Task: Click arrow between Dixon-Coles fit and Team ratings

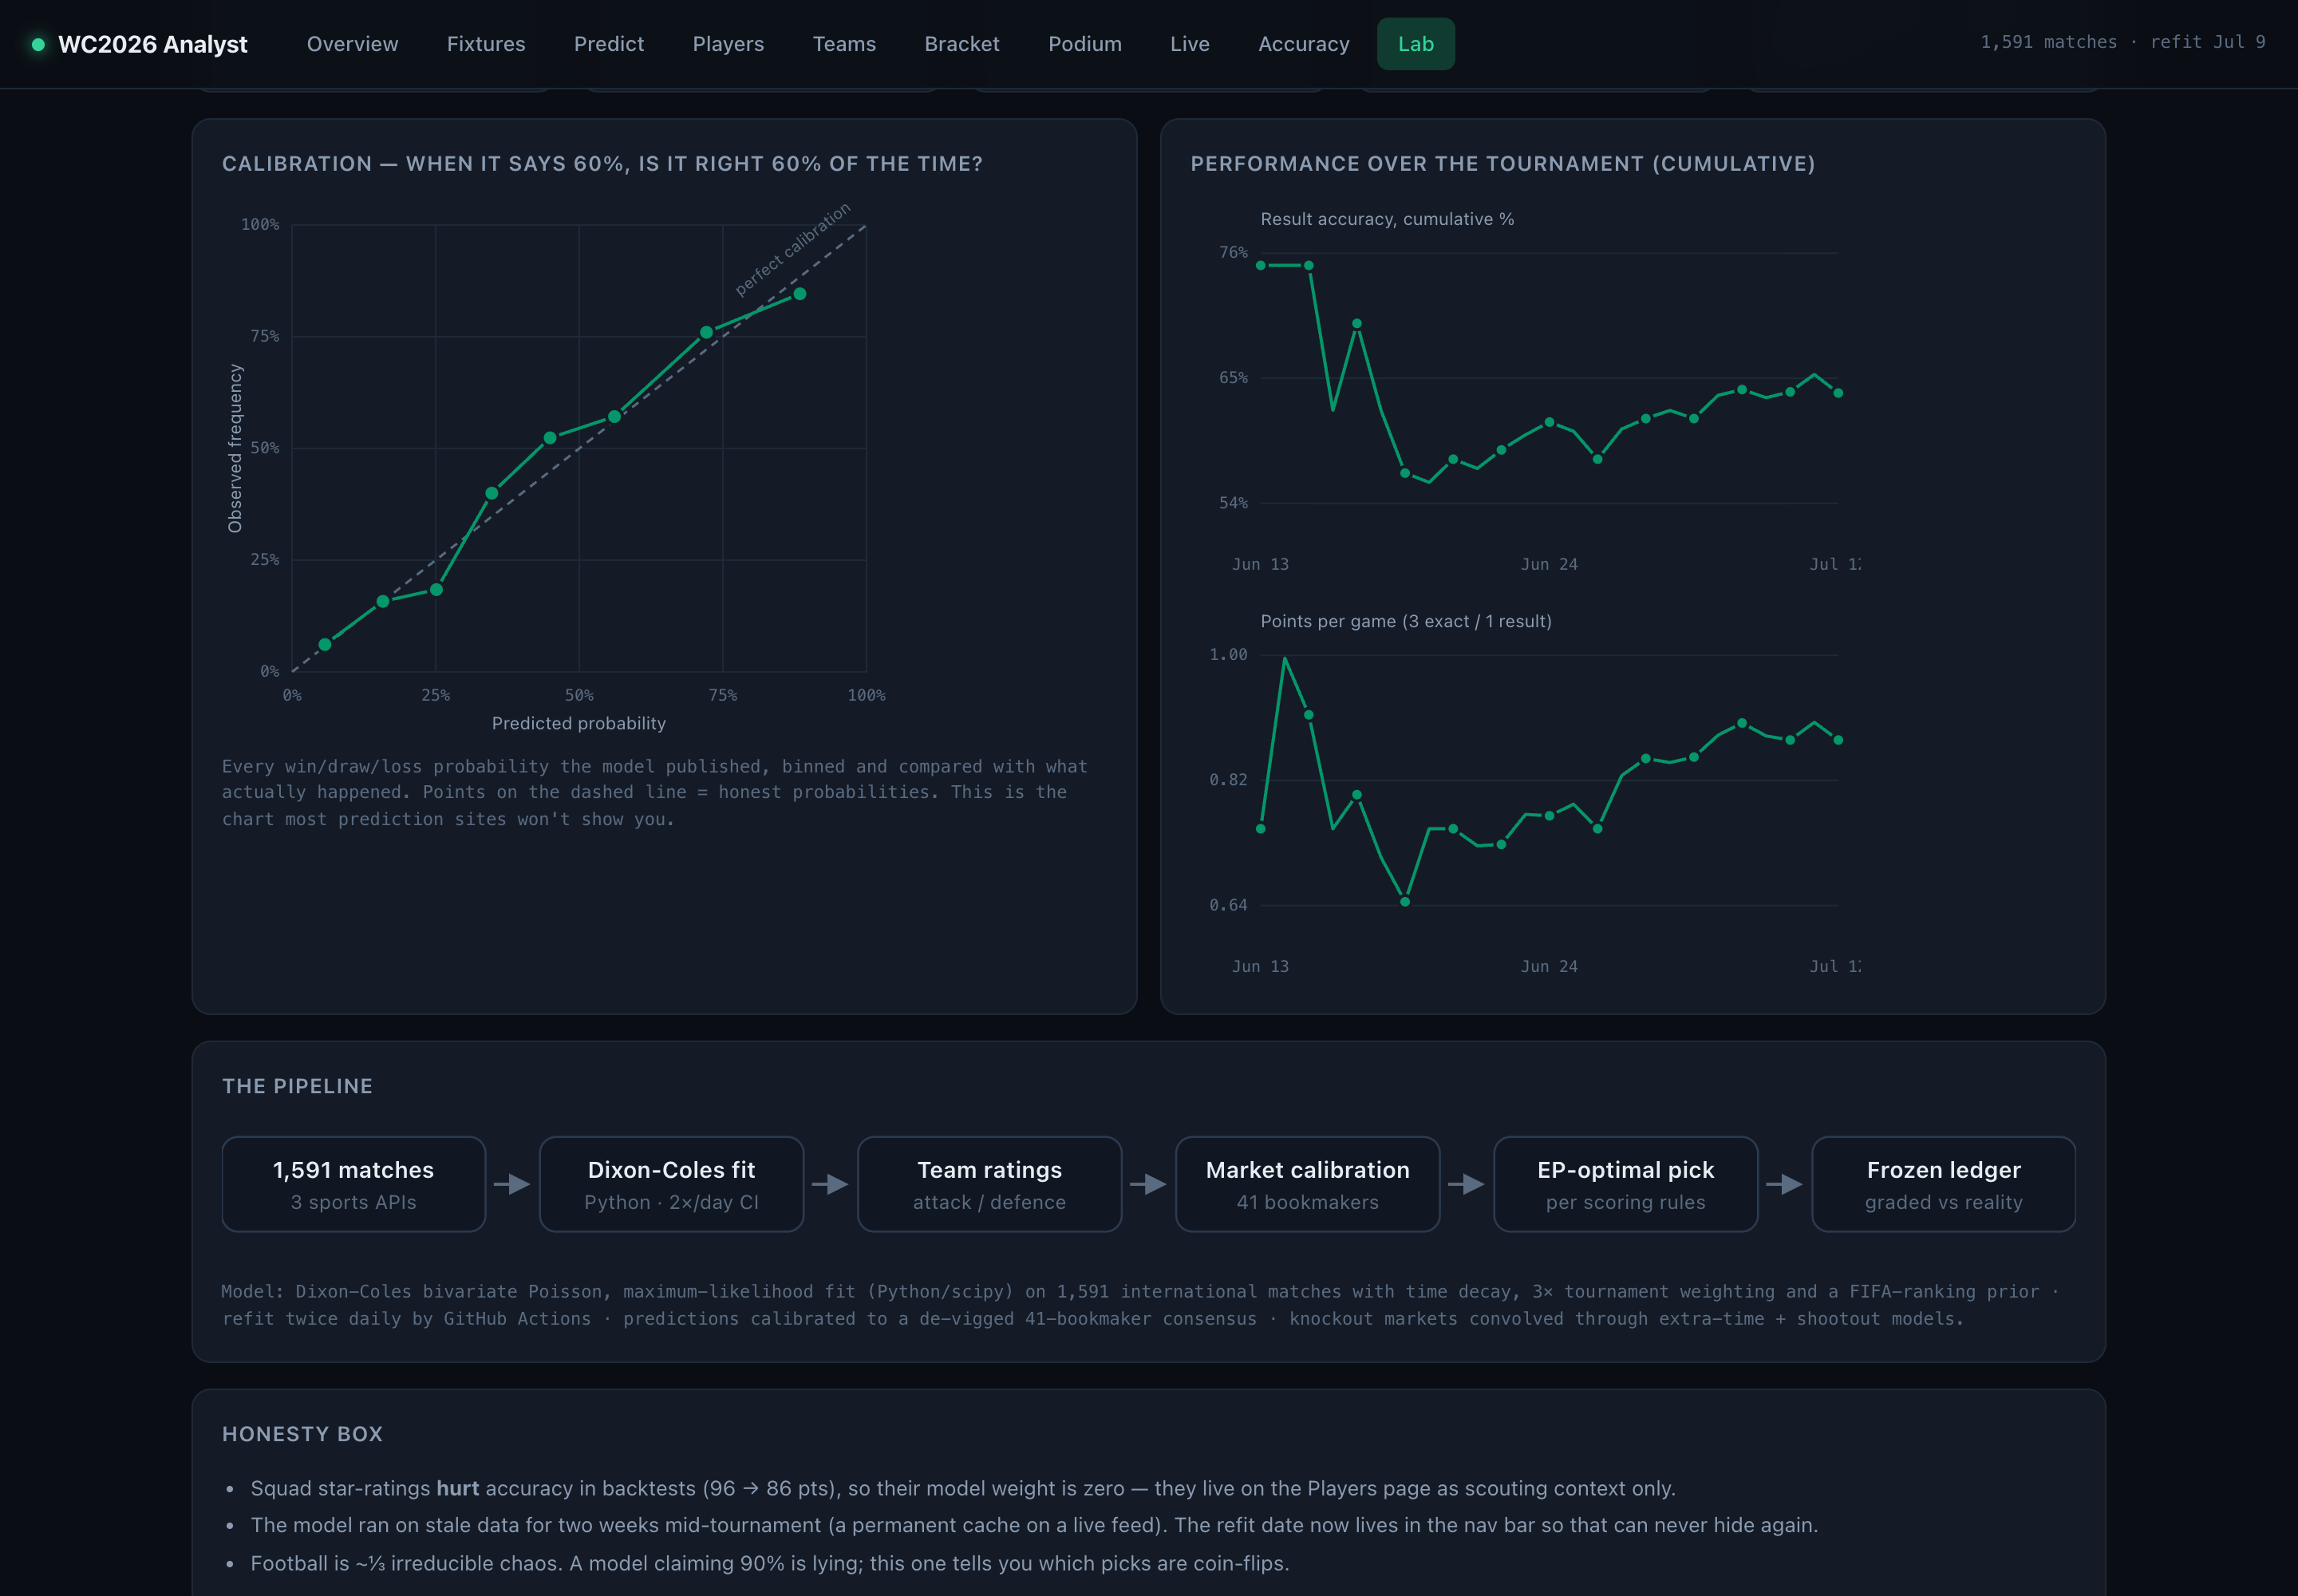Action: click(x=831, y=1184)
